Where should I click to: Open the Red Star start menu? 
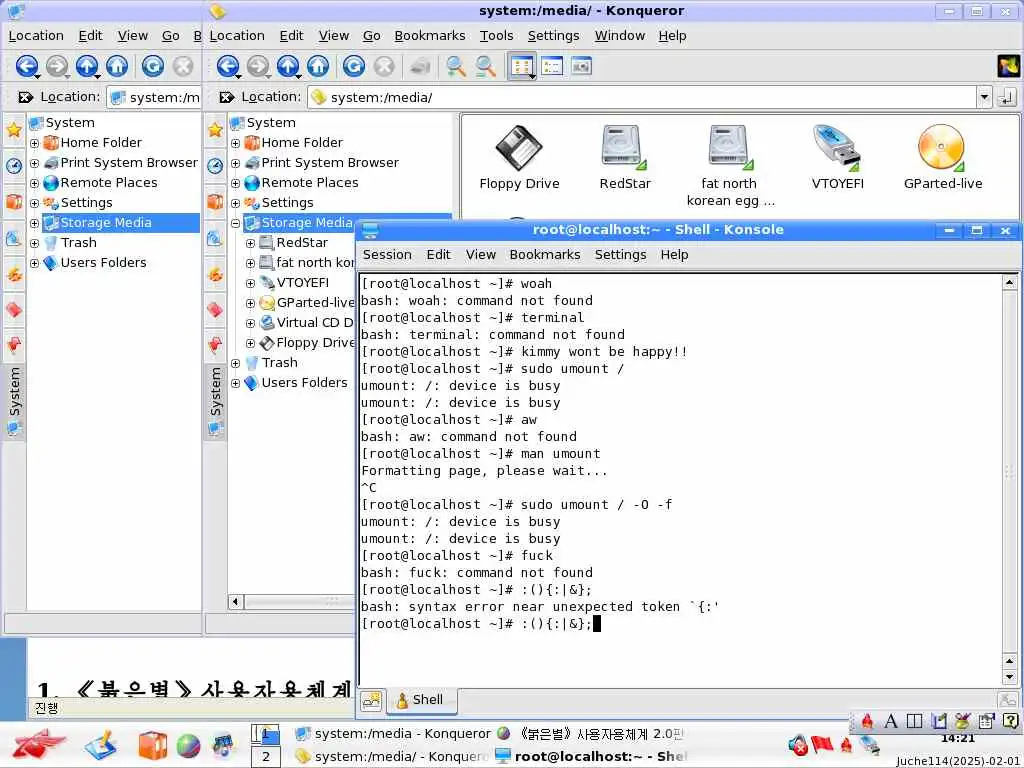(x=39, y=745)
